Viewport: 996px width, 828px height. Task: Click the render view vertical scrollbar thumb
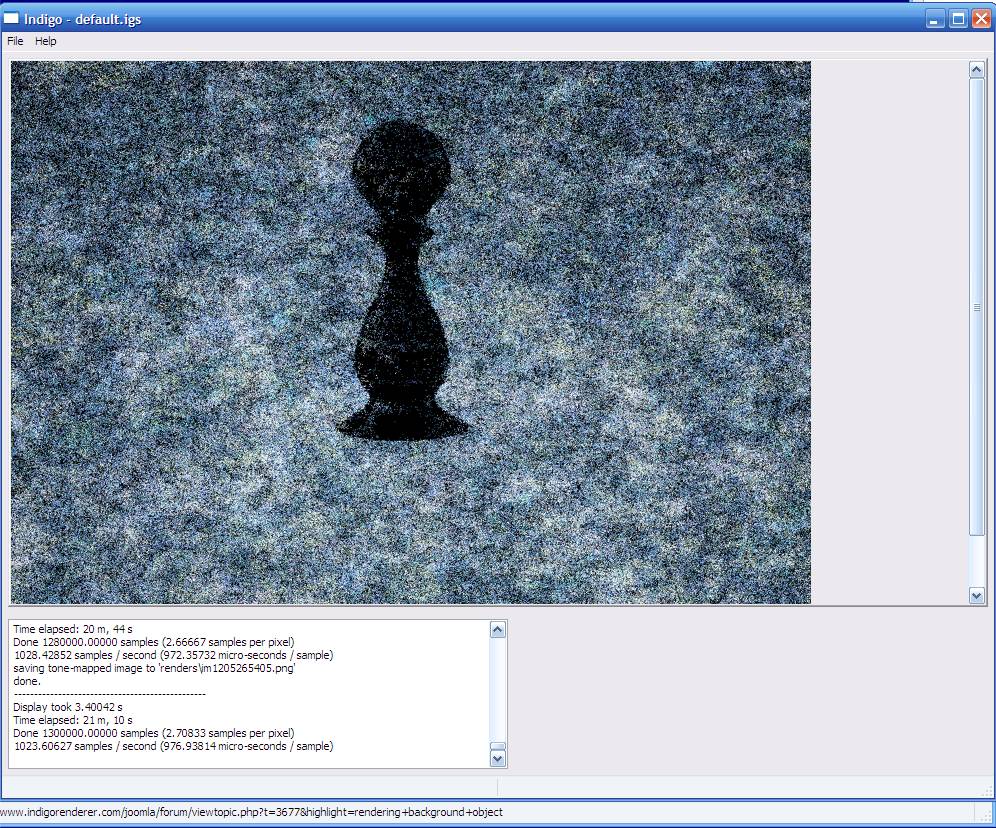click(977, 307)
